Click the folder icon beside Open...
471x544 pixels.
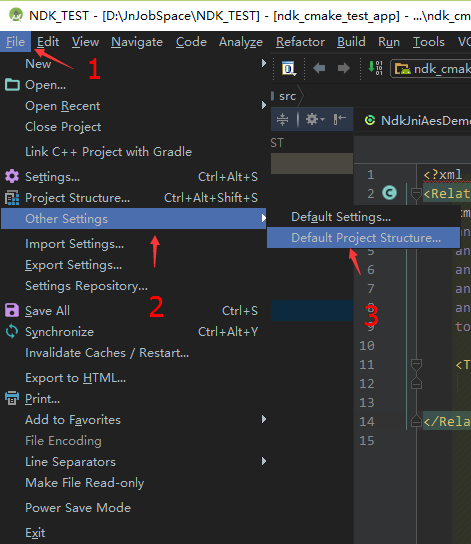(x=12, y=85)
